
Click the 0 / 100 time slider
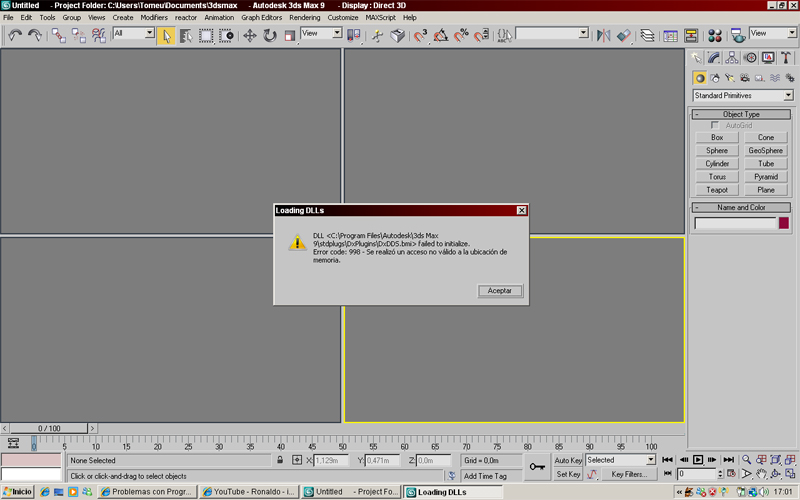[x=49, y=428]
